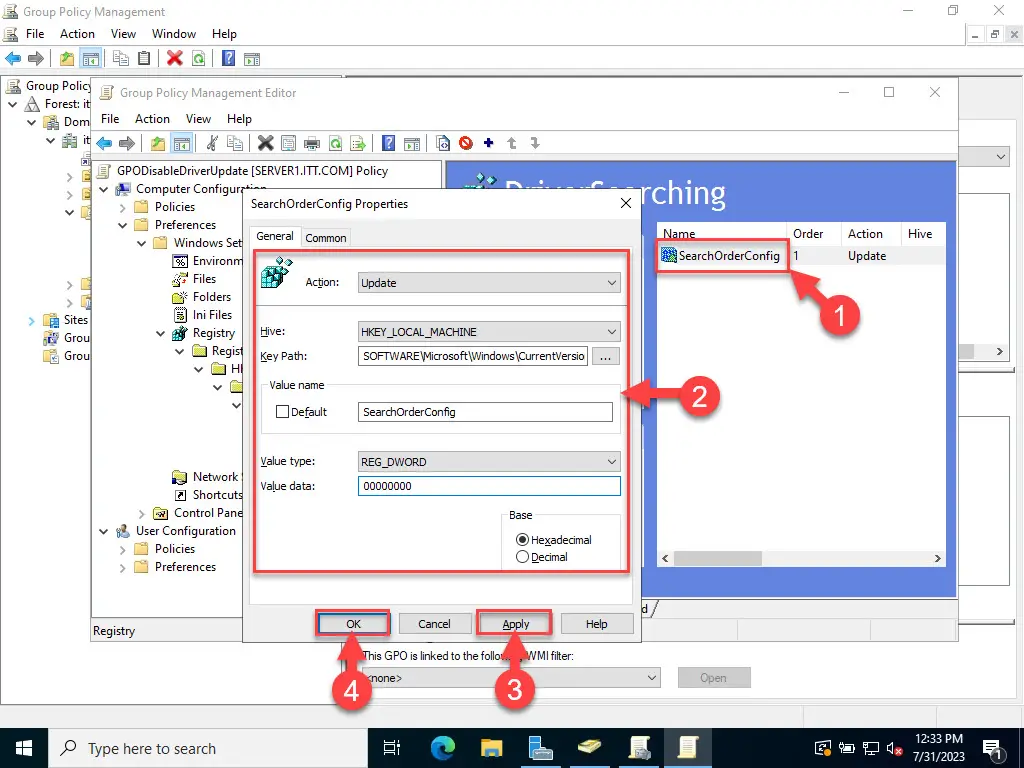The height and width of the screenshot is (768, 1024).
Task: Open the WMI filter dropdown showing none
Action: point(511,678)
